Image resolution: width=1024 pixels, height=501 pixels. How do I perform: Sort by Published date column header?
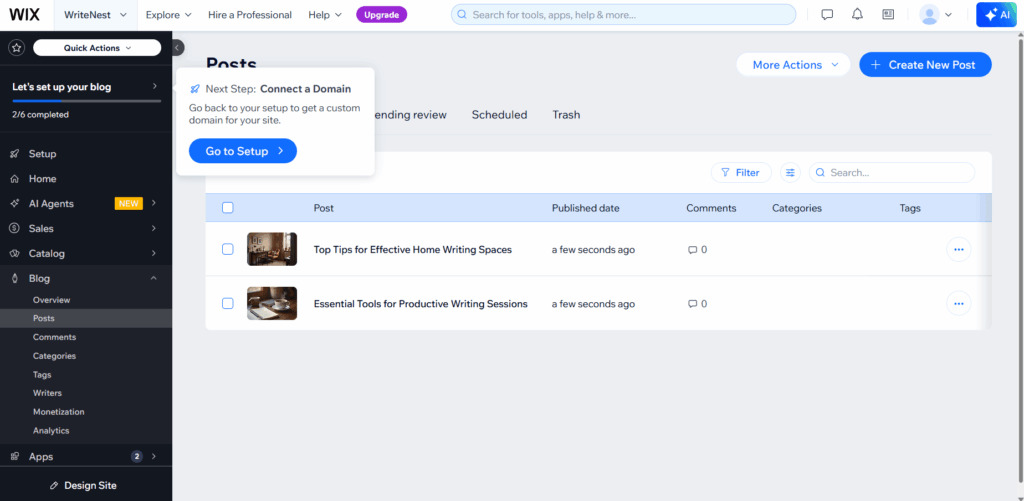586,208
